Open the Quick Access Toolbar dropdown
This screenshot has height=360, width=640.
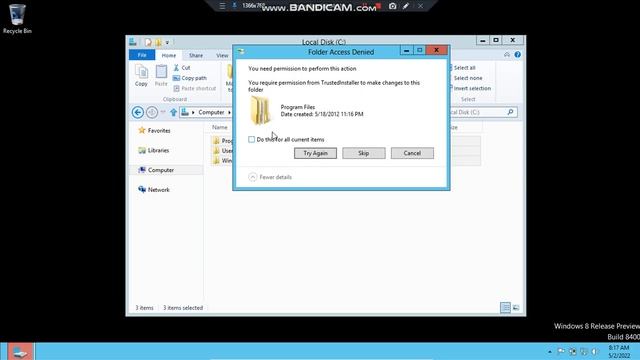point(167,42)
